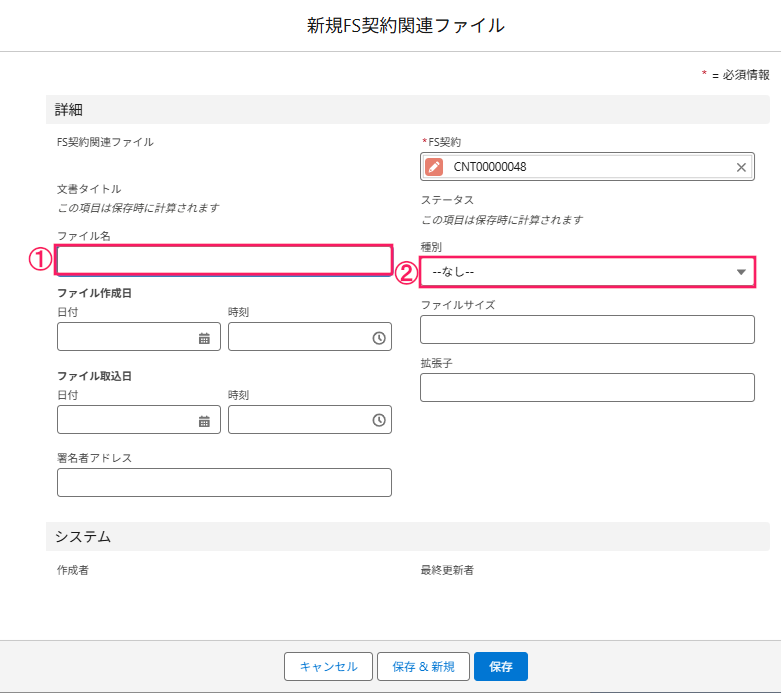
Task: Open clock picker for ファイル取込日 time
Action: coord(379,420)
